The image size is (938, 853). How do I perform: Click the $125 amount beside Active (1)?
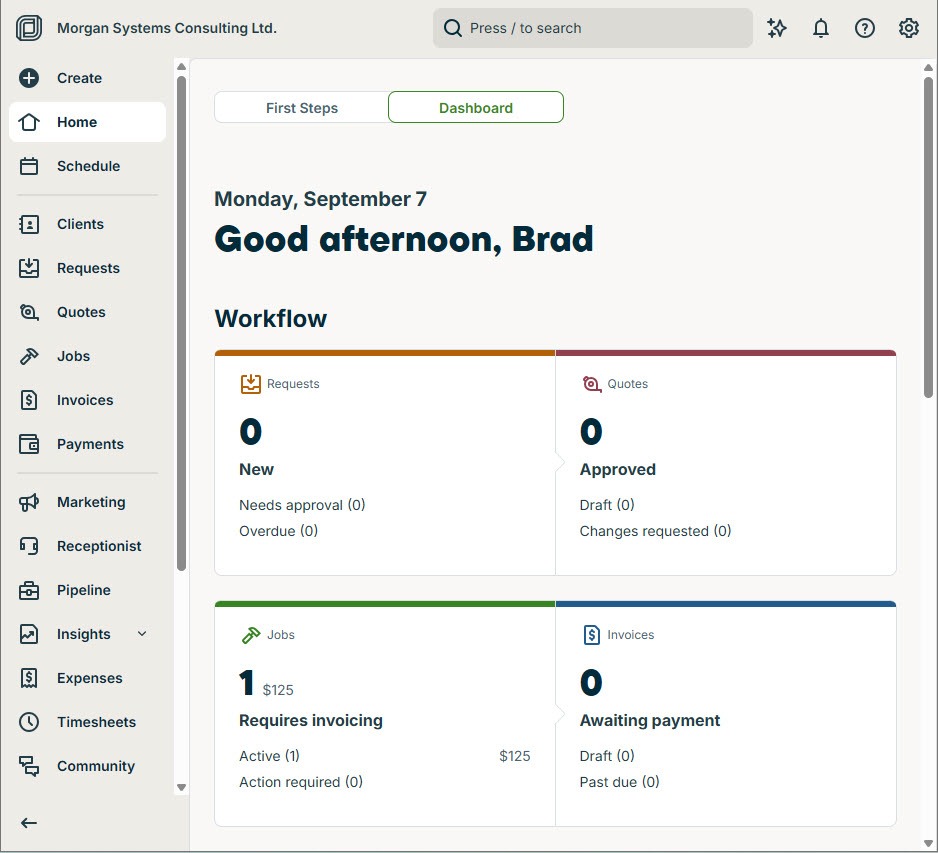click(514, 756)
